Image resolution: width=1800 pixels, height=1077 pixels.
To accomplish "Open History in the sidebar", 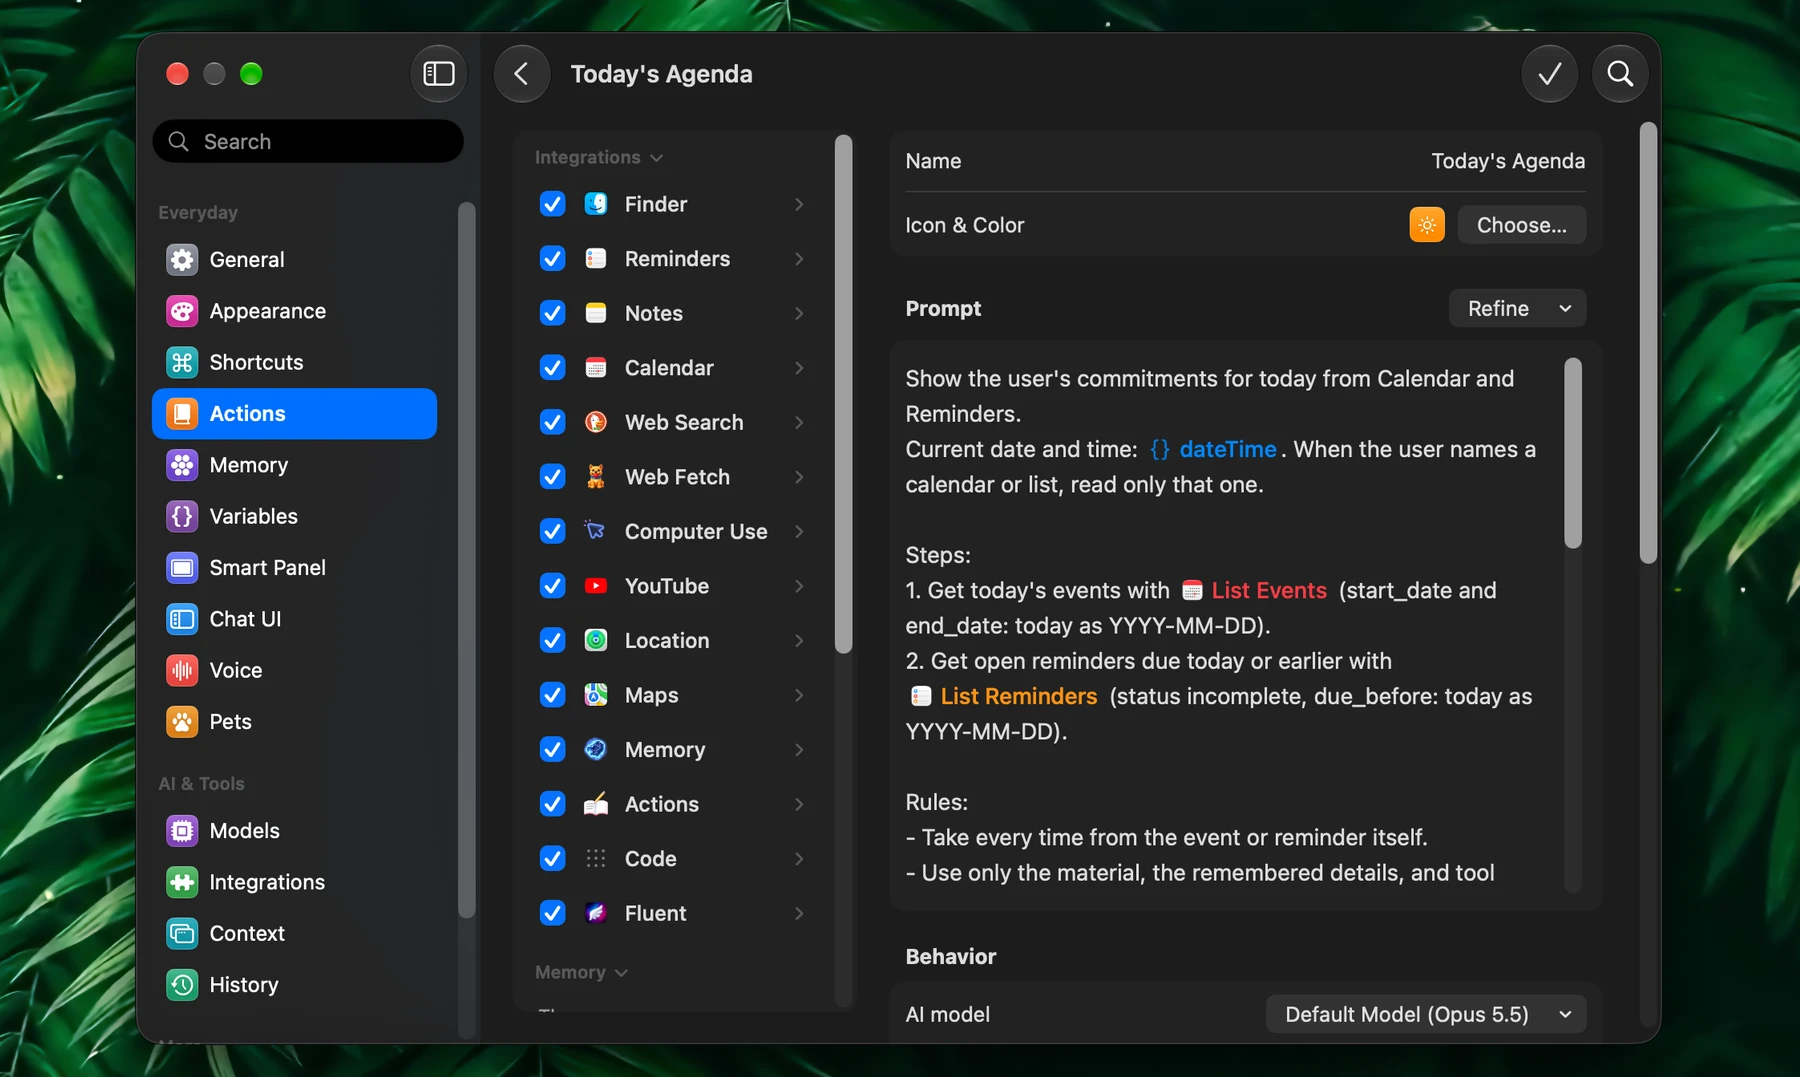I will coord(294,985).
